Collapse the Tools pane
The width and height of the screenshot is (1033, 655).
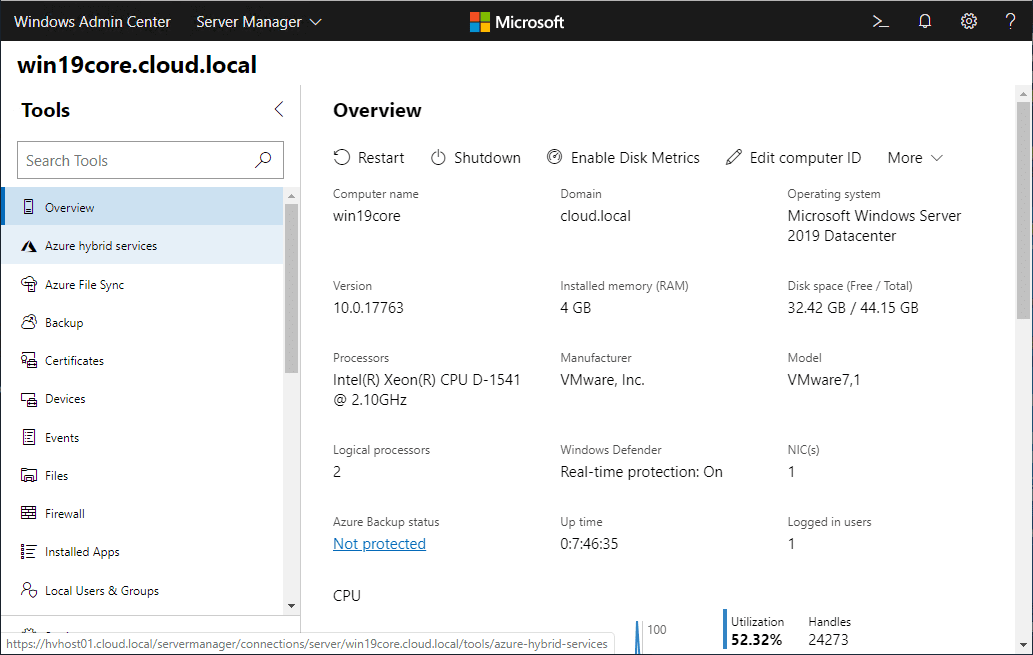[278, 110]
